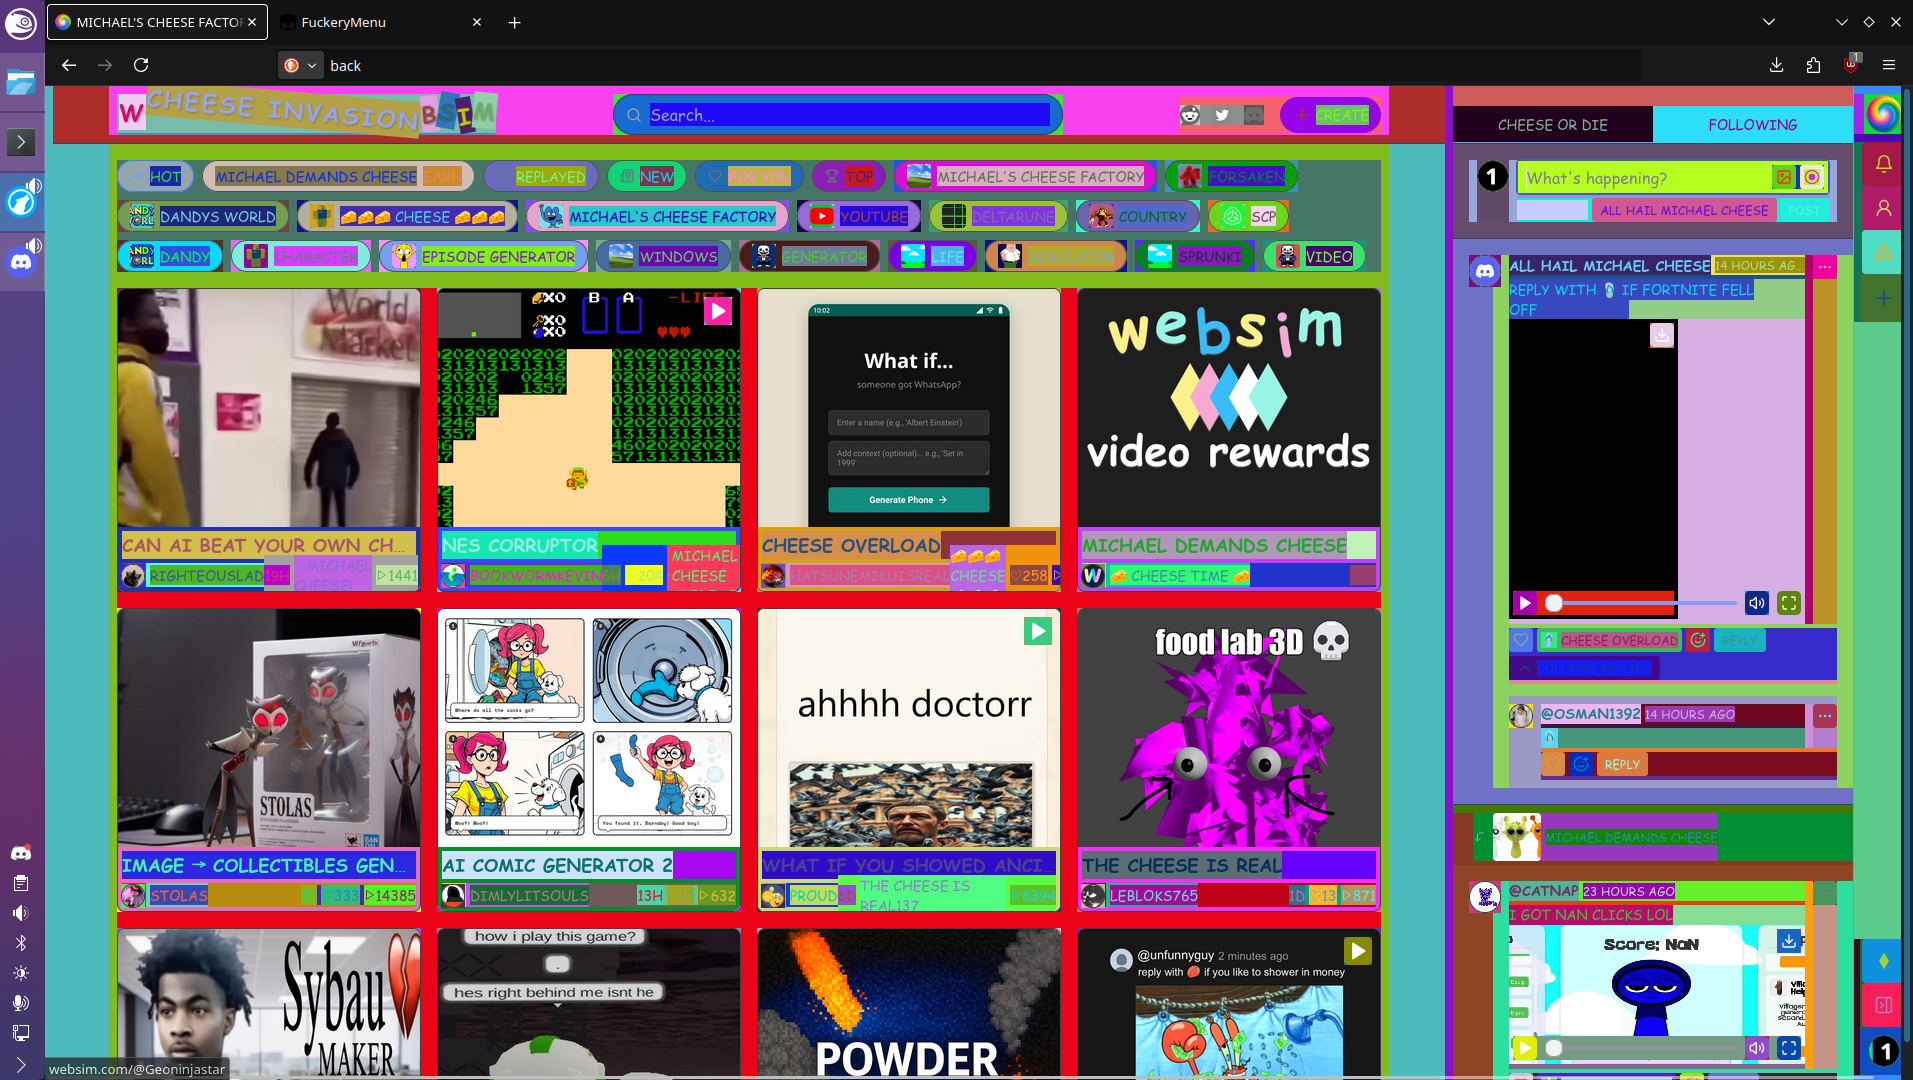This screenshot has width=1913, height=1080.
Task: Open the browser hamburger menu
Action: [1889, 65]
